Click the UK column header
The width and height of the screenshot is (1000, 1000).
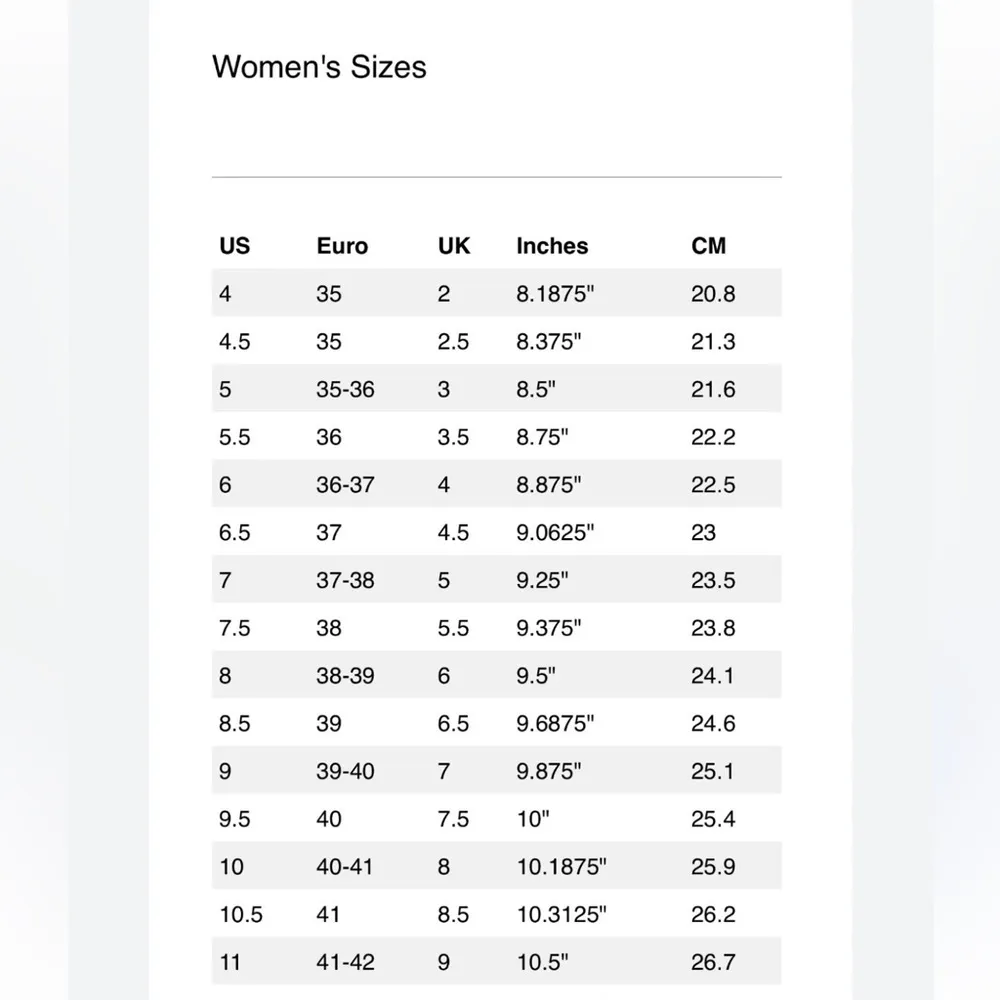454,246
